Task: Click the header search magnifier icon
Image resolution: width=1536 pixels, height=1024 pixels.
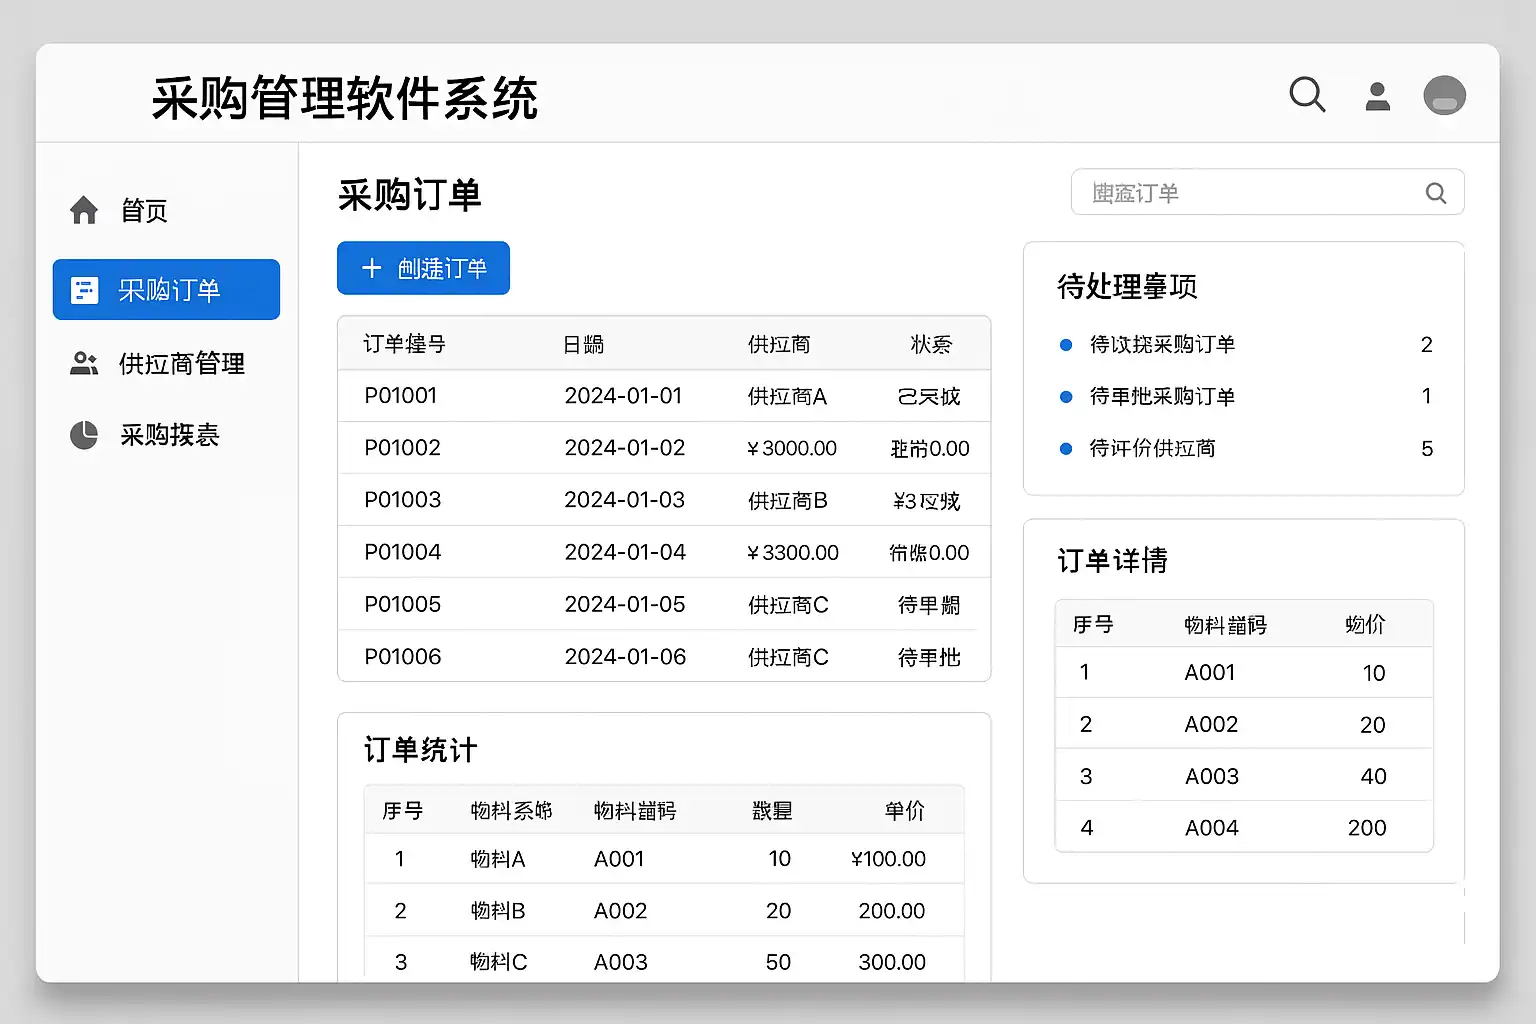Action: [1307, 96]
